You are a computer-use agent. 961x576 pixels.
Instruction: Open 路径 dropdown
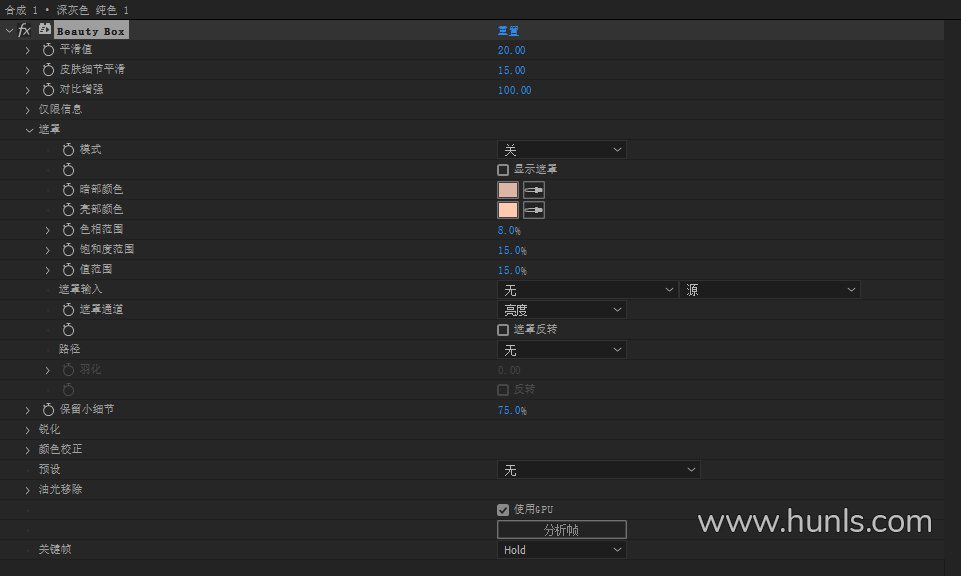coord(561,350)
